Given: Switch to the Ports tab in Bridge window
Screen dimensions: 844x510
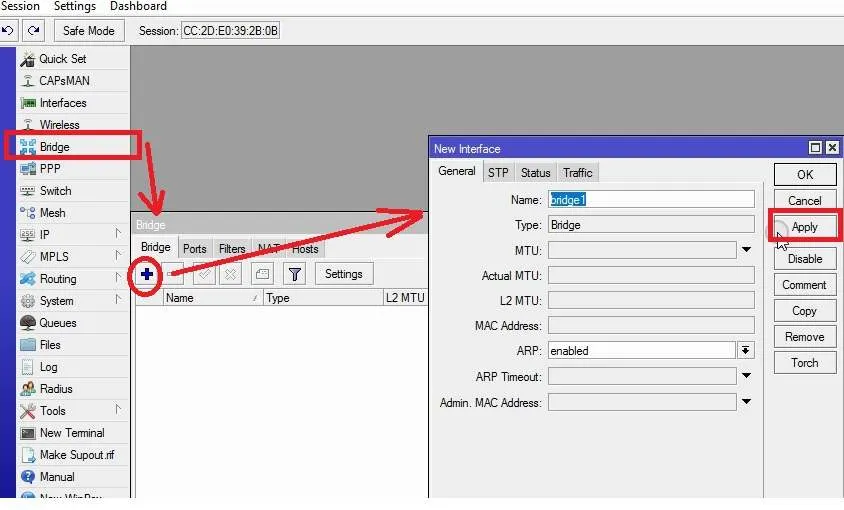Looking at the screenshot, I should pyautogui.click(x=195, y=249).
